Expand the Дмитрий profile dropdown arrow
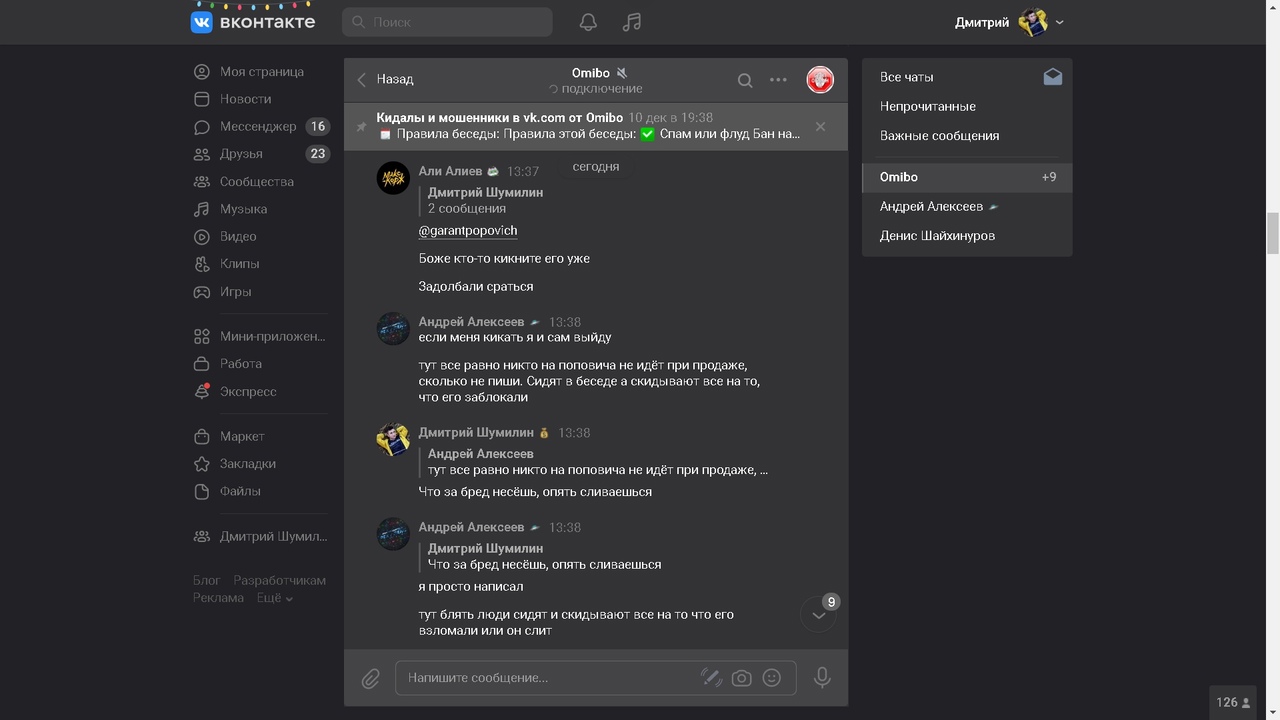Image resolution: width=1280 pixels, height=720 pixels. point(1060,22)
